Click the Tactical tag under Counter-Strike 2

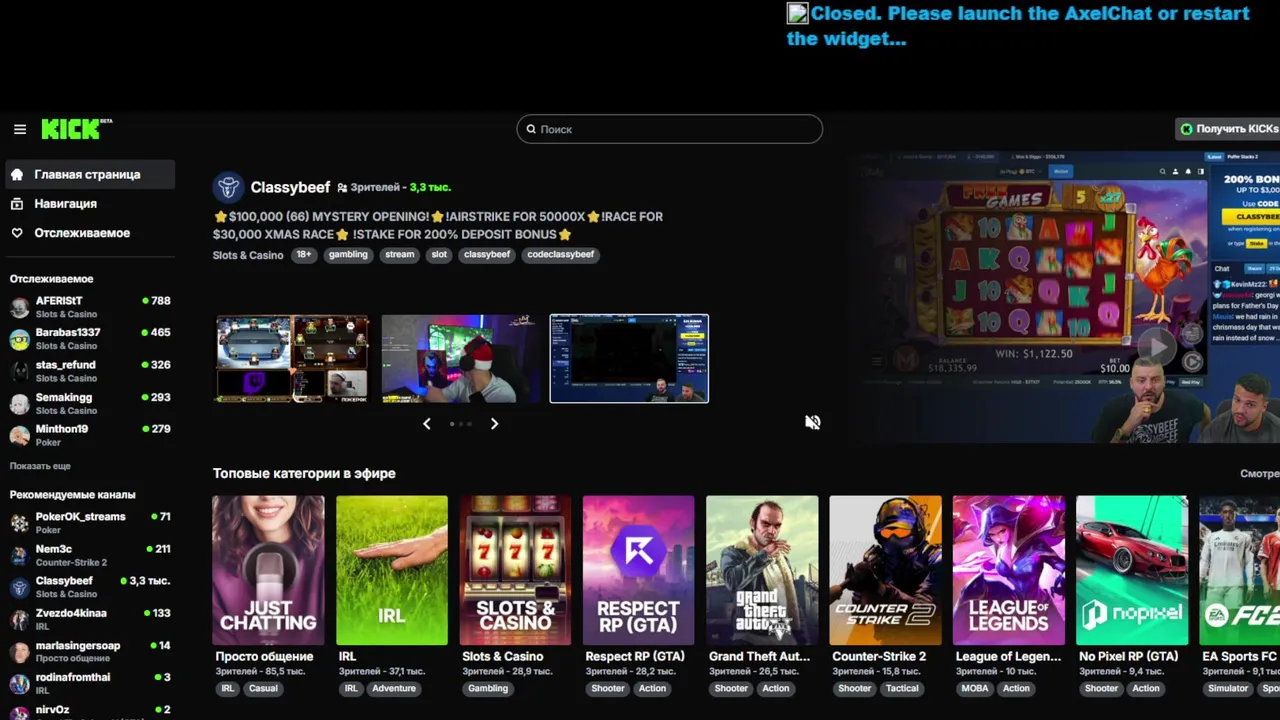point(902,689)
